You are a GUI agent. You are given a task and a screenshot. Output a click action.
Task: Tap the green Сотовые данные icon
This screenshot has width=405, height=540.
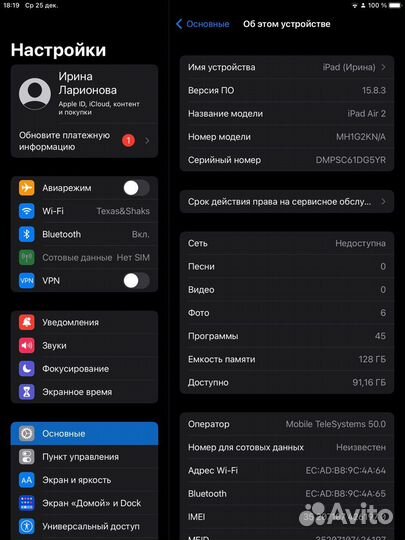pos(27,257)
